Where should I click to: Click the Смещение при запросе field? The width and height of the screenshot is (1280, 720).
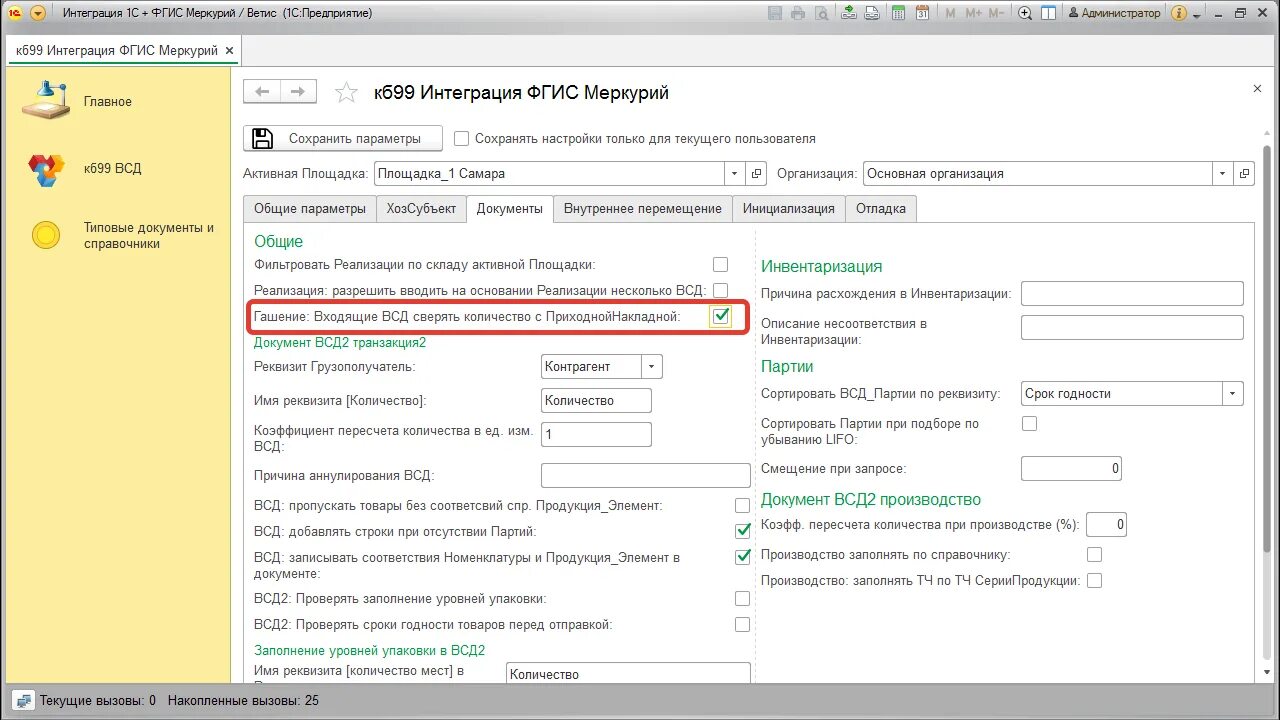tap(1071, 468)
